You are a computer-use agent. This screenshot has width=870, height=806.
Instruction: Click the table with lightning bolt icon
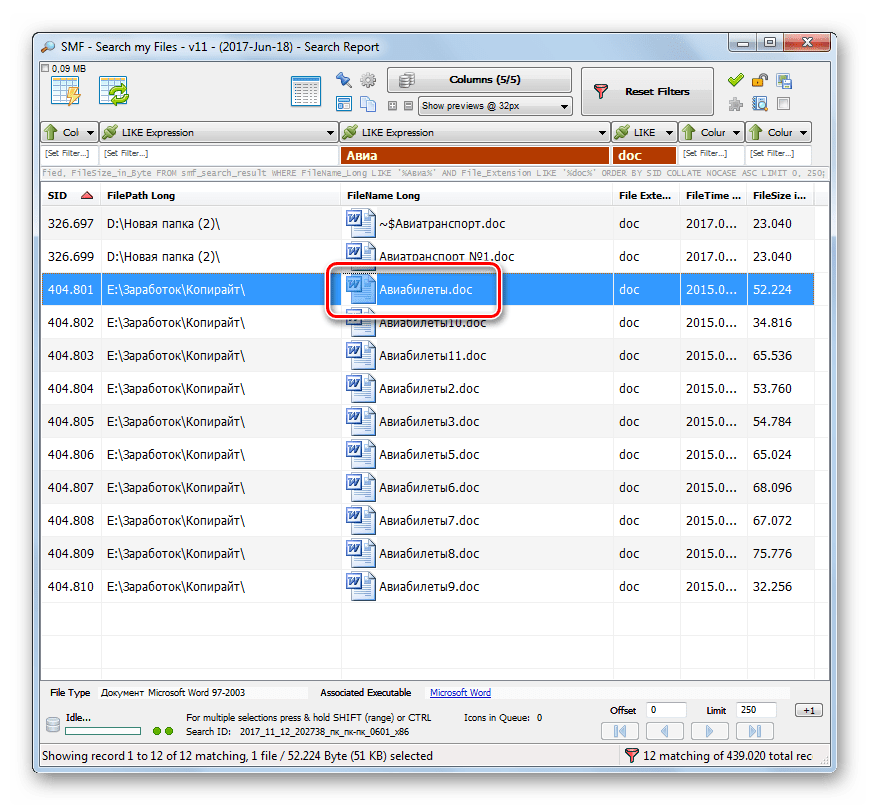coord(65,91)
